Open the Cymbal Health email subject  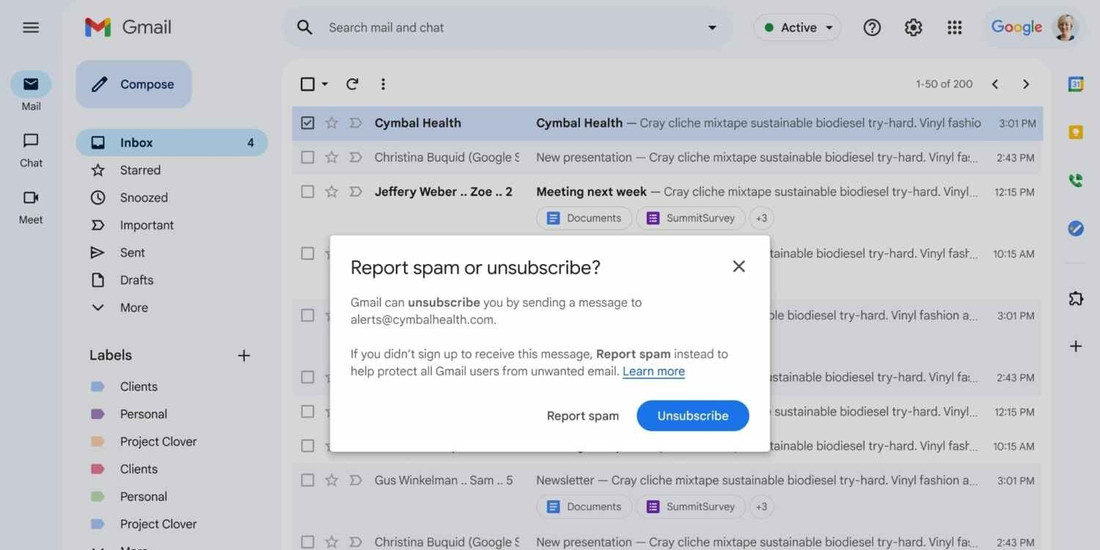(579, 123)
